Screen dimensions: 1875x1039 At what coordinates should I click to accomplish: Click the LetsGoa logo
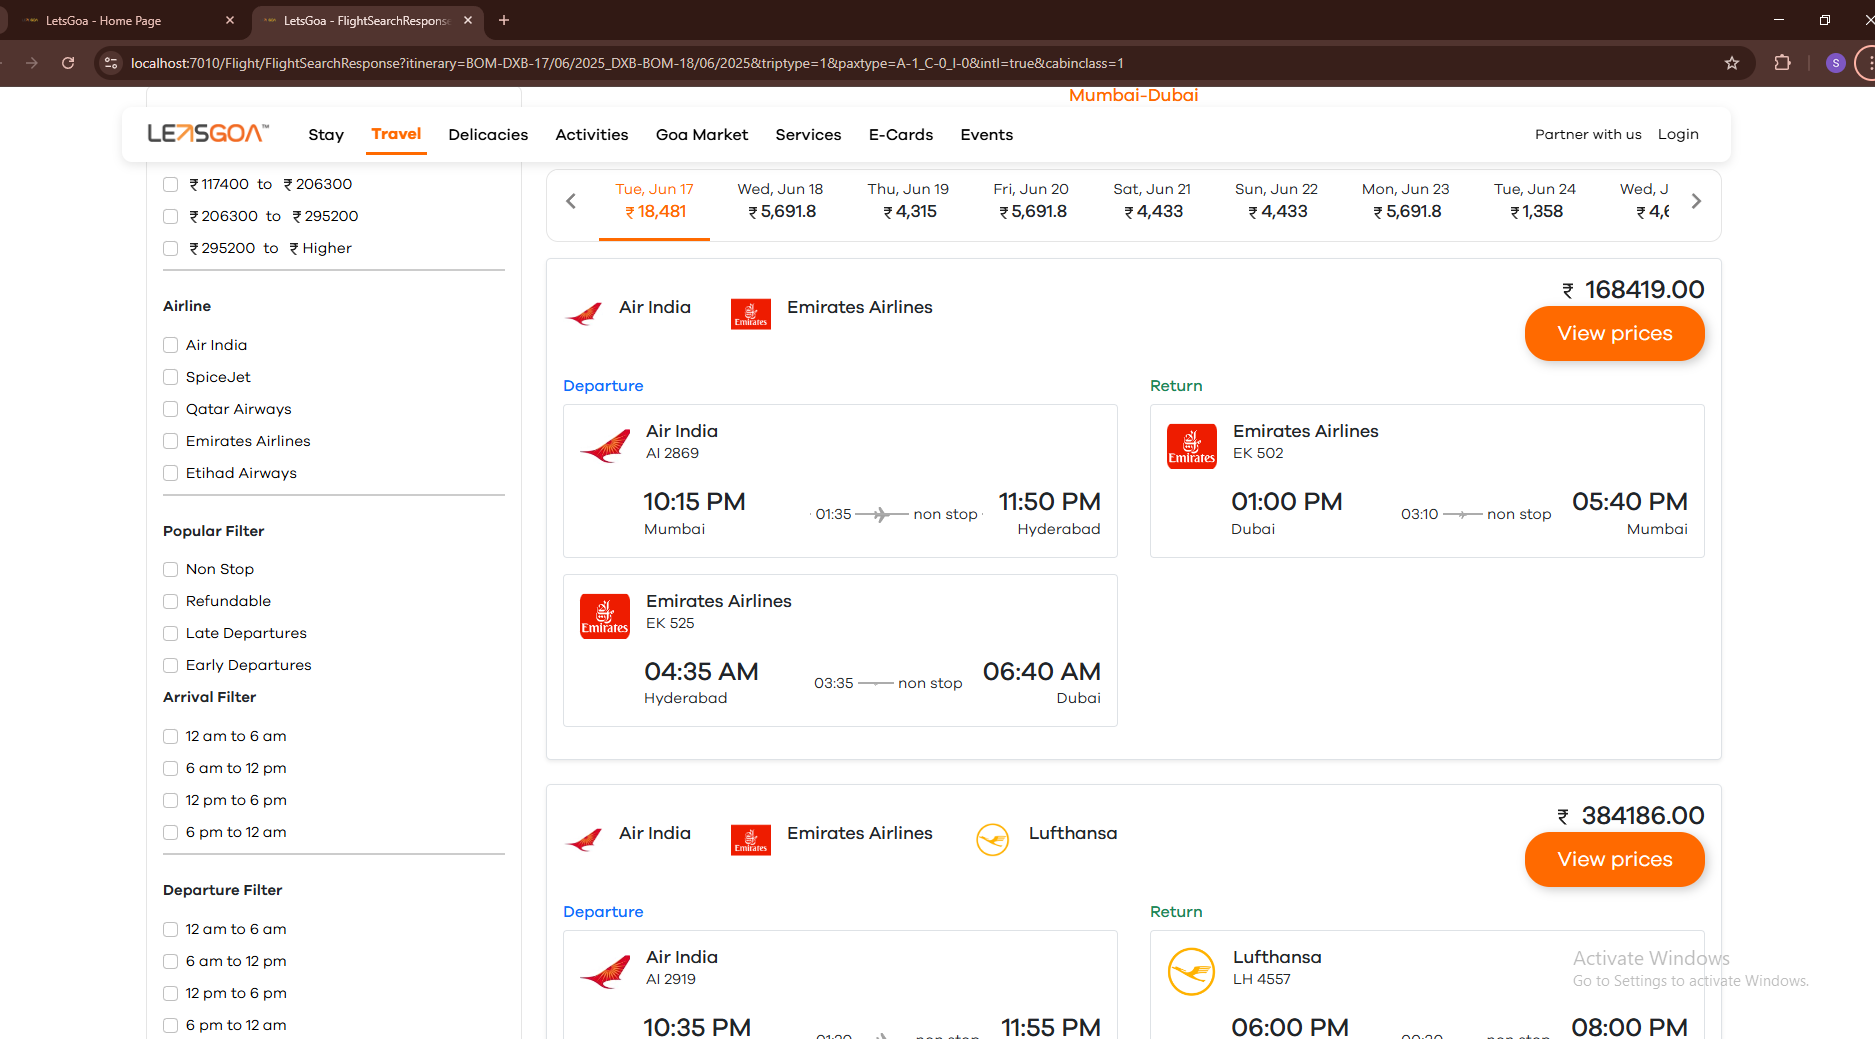coord(208,133)
